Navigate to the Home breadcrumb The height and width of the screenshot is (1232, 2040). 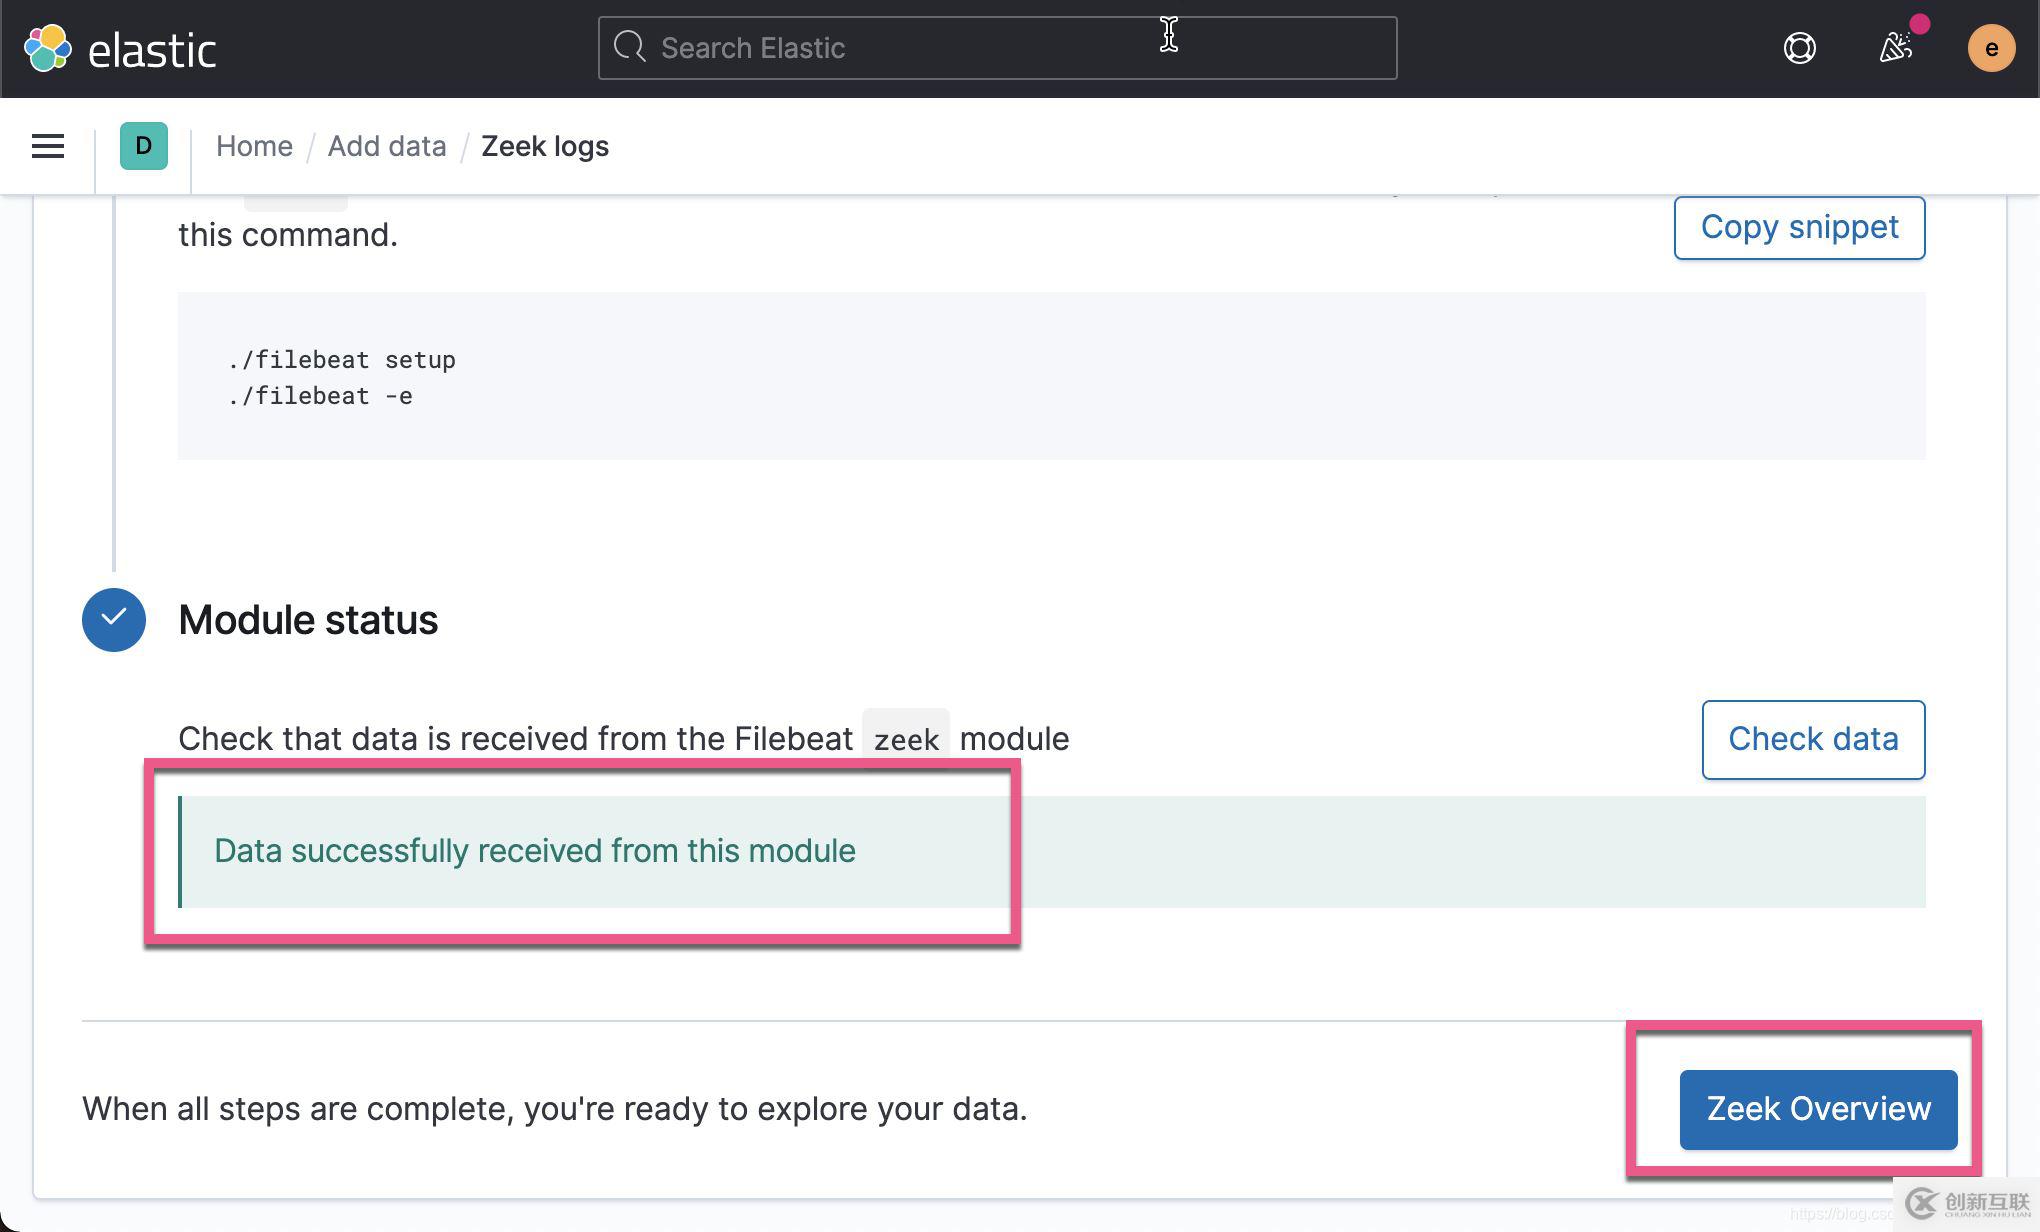[252, 144]
